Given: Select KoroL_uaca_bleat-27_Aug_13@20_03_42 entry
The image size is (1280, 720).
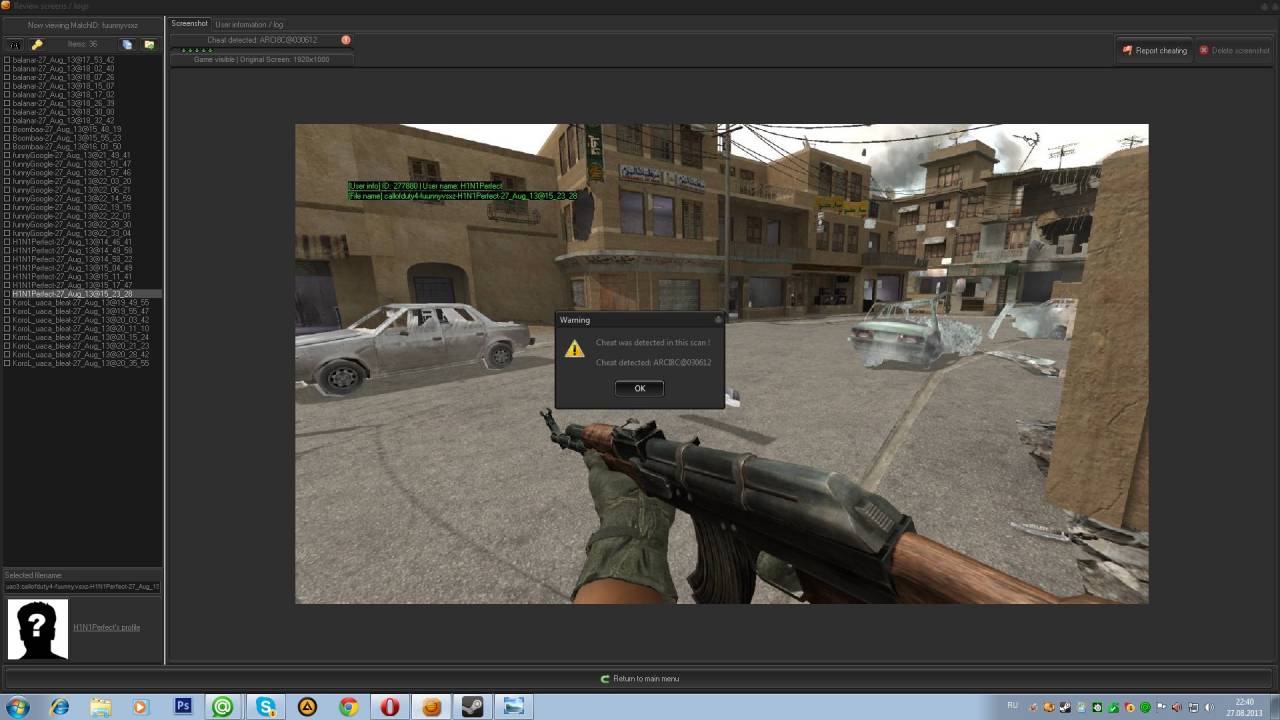Looking at the screenshot, I should pyautogui.click(x=81, y=320).
